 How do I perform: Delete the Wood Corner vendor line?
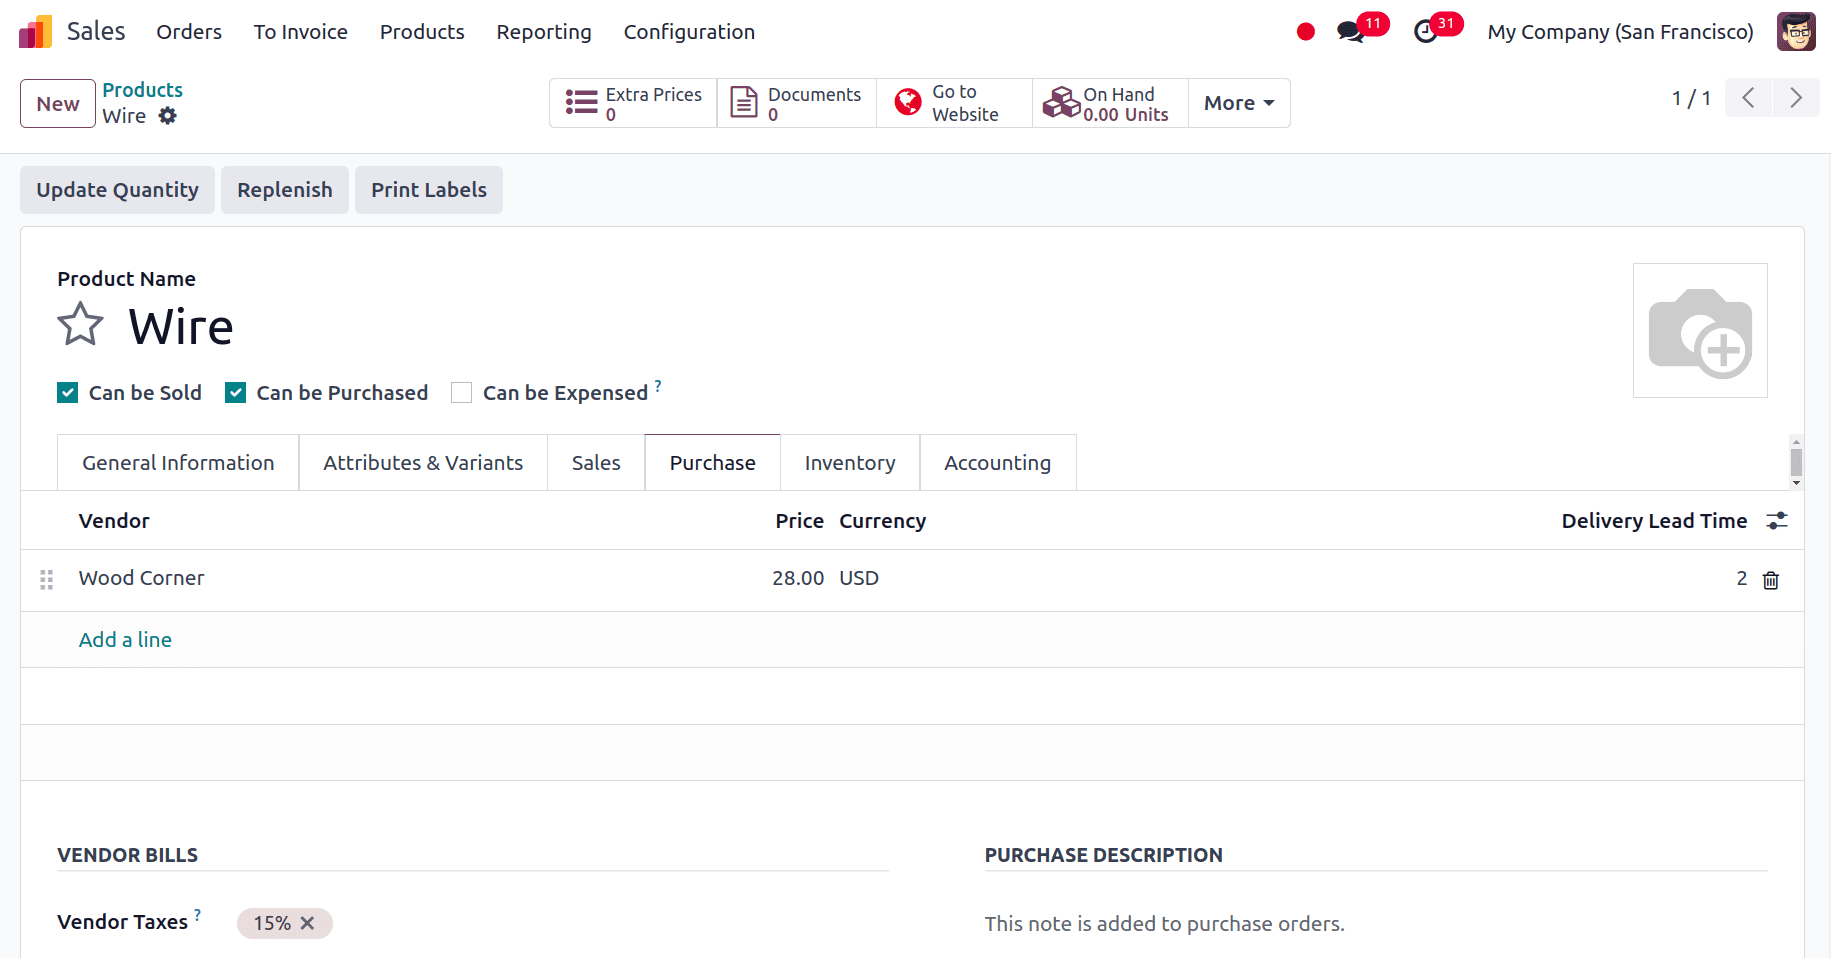pos(1770,580)
